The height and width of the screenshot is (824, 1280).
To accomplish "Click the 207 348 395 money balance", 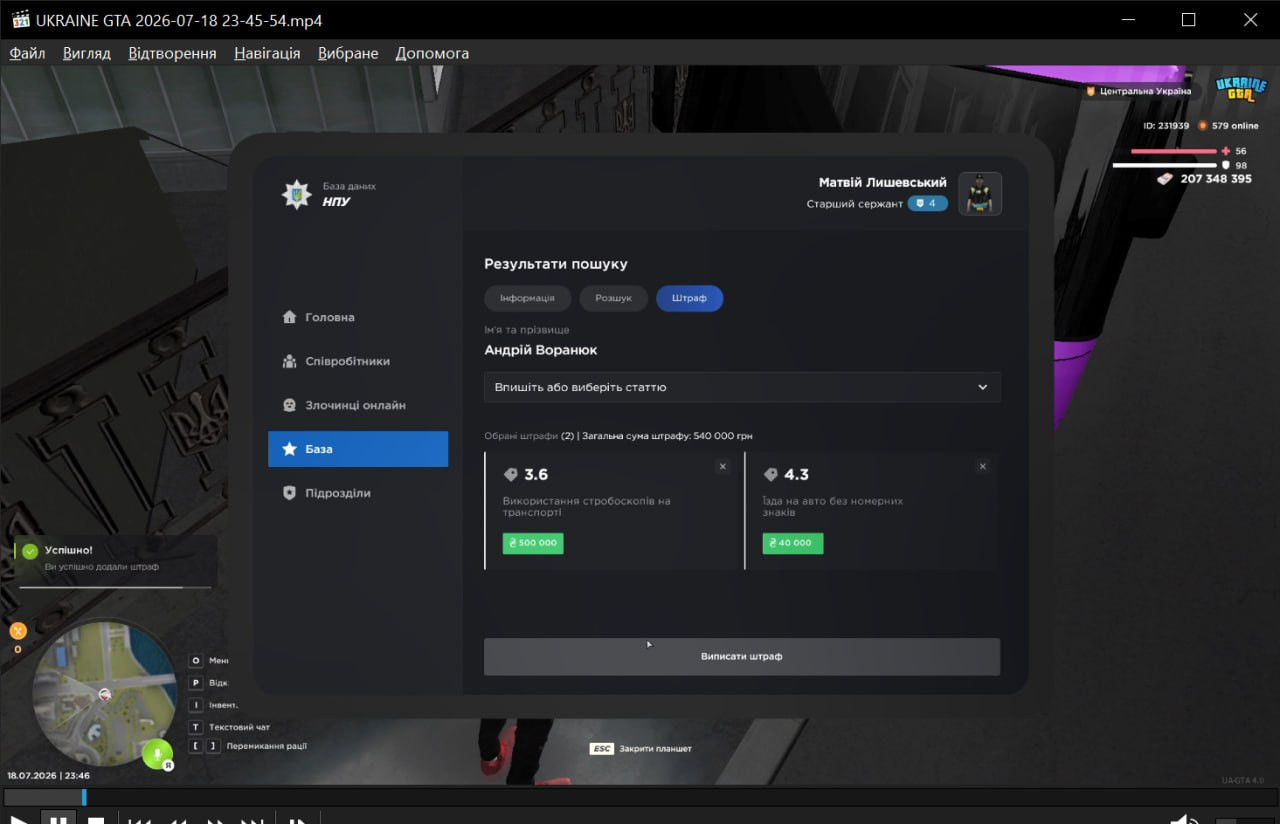I will click(x=1216, y=179).
